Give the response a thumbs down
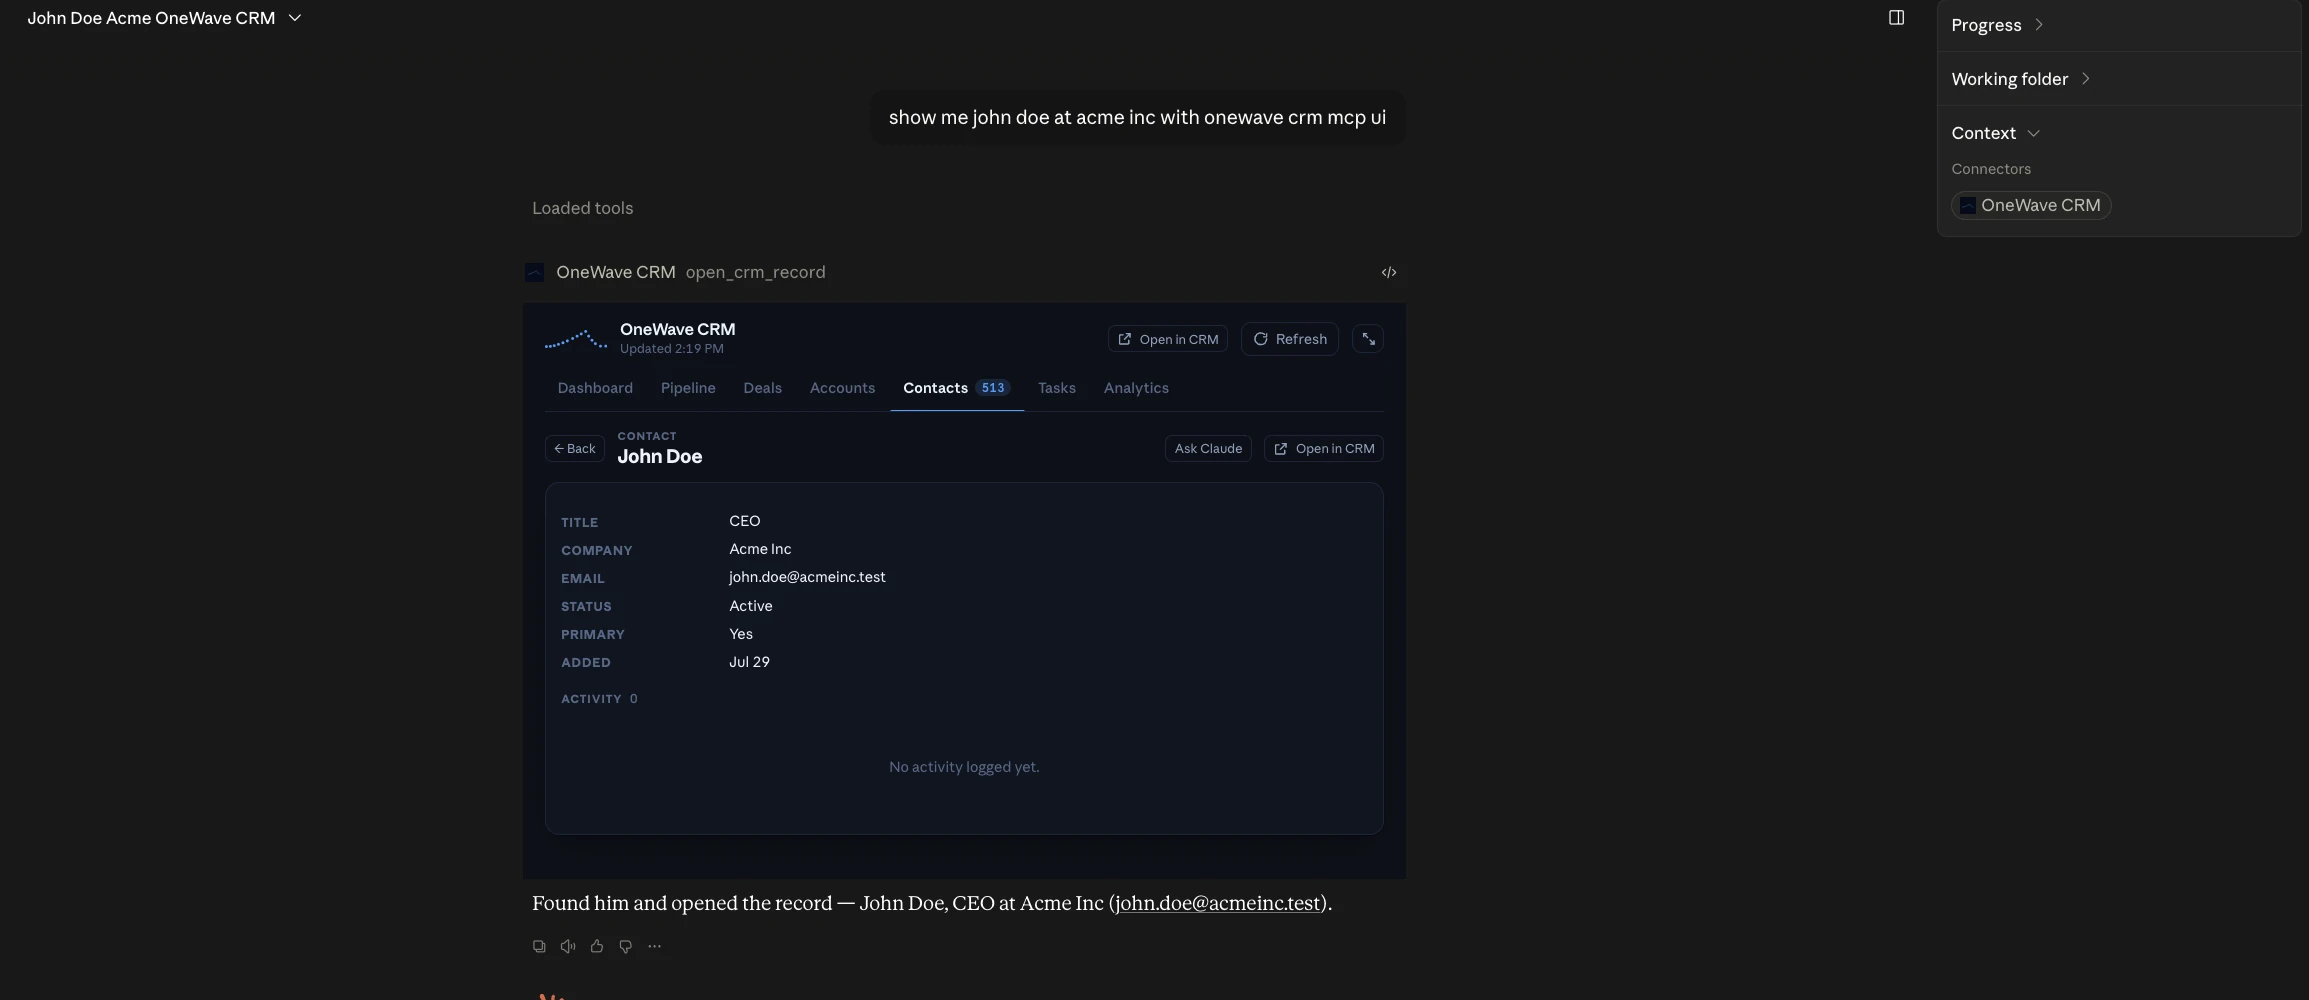Viewport: 2309px width, 1000px height. pos(625,946)
